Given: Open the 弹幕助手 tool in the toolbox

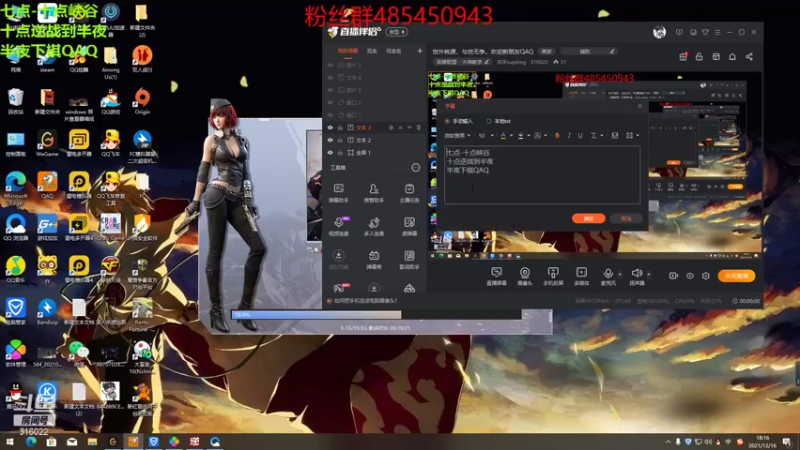Looking at the screenshot, I should pyautogui.click(x=338, y=193).
